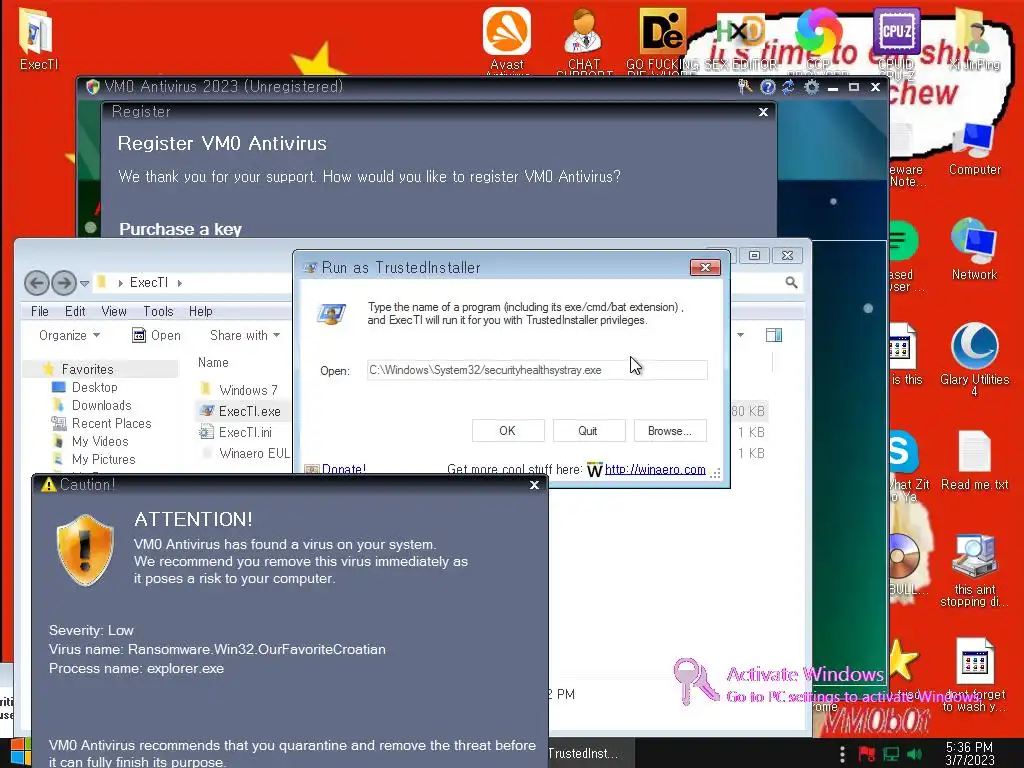
Task: Open the Explorer recent locations dropdown arrow
Action: coord(84,283)
